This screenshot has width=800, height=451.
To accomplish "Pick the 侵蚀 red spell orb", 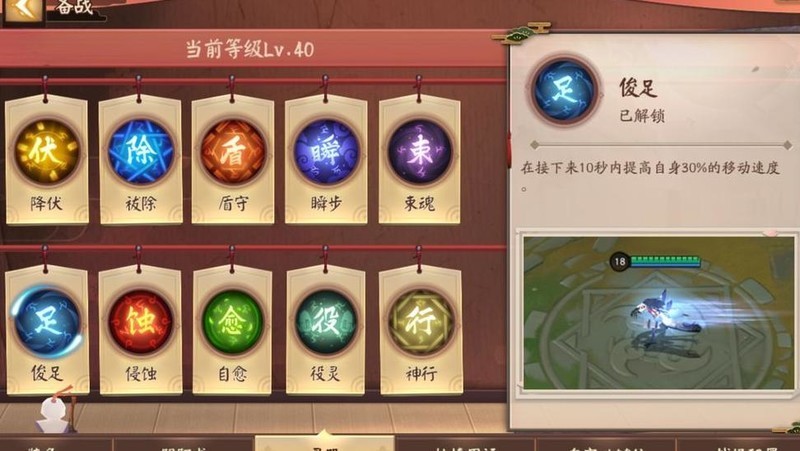I will click(x=140, y=321).
